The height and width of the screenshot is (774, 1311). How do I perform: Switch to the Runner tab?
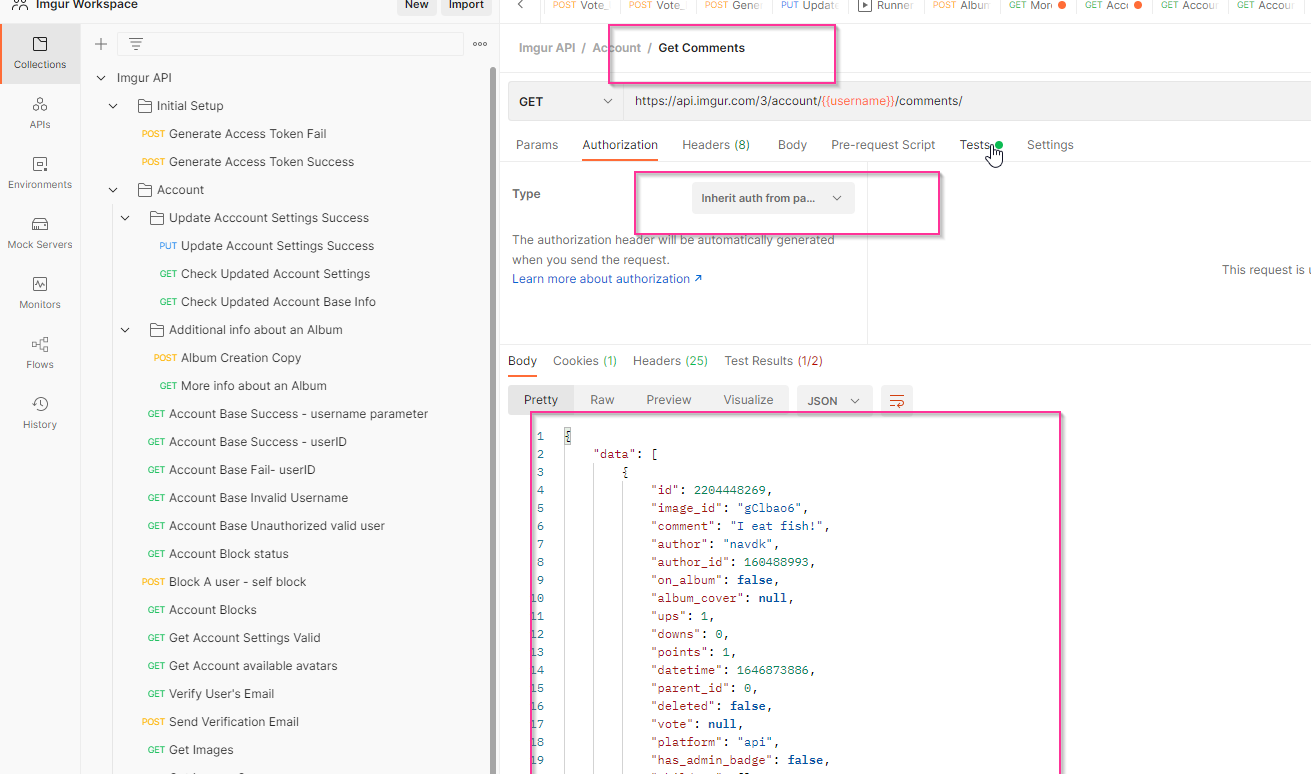886,5
